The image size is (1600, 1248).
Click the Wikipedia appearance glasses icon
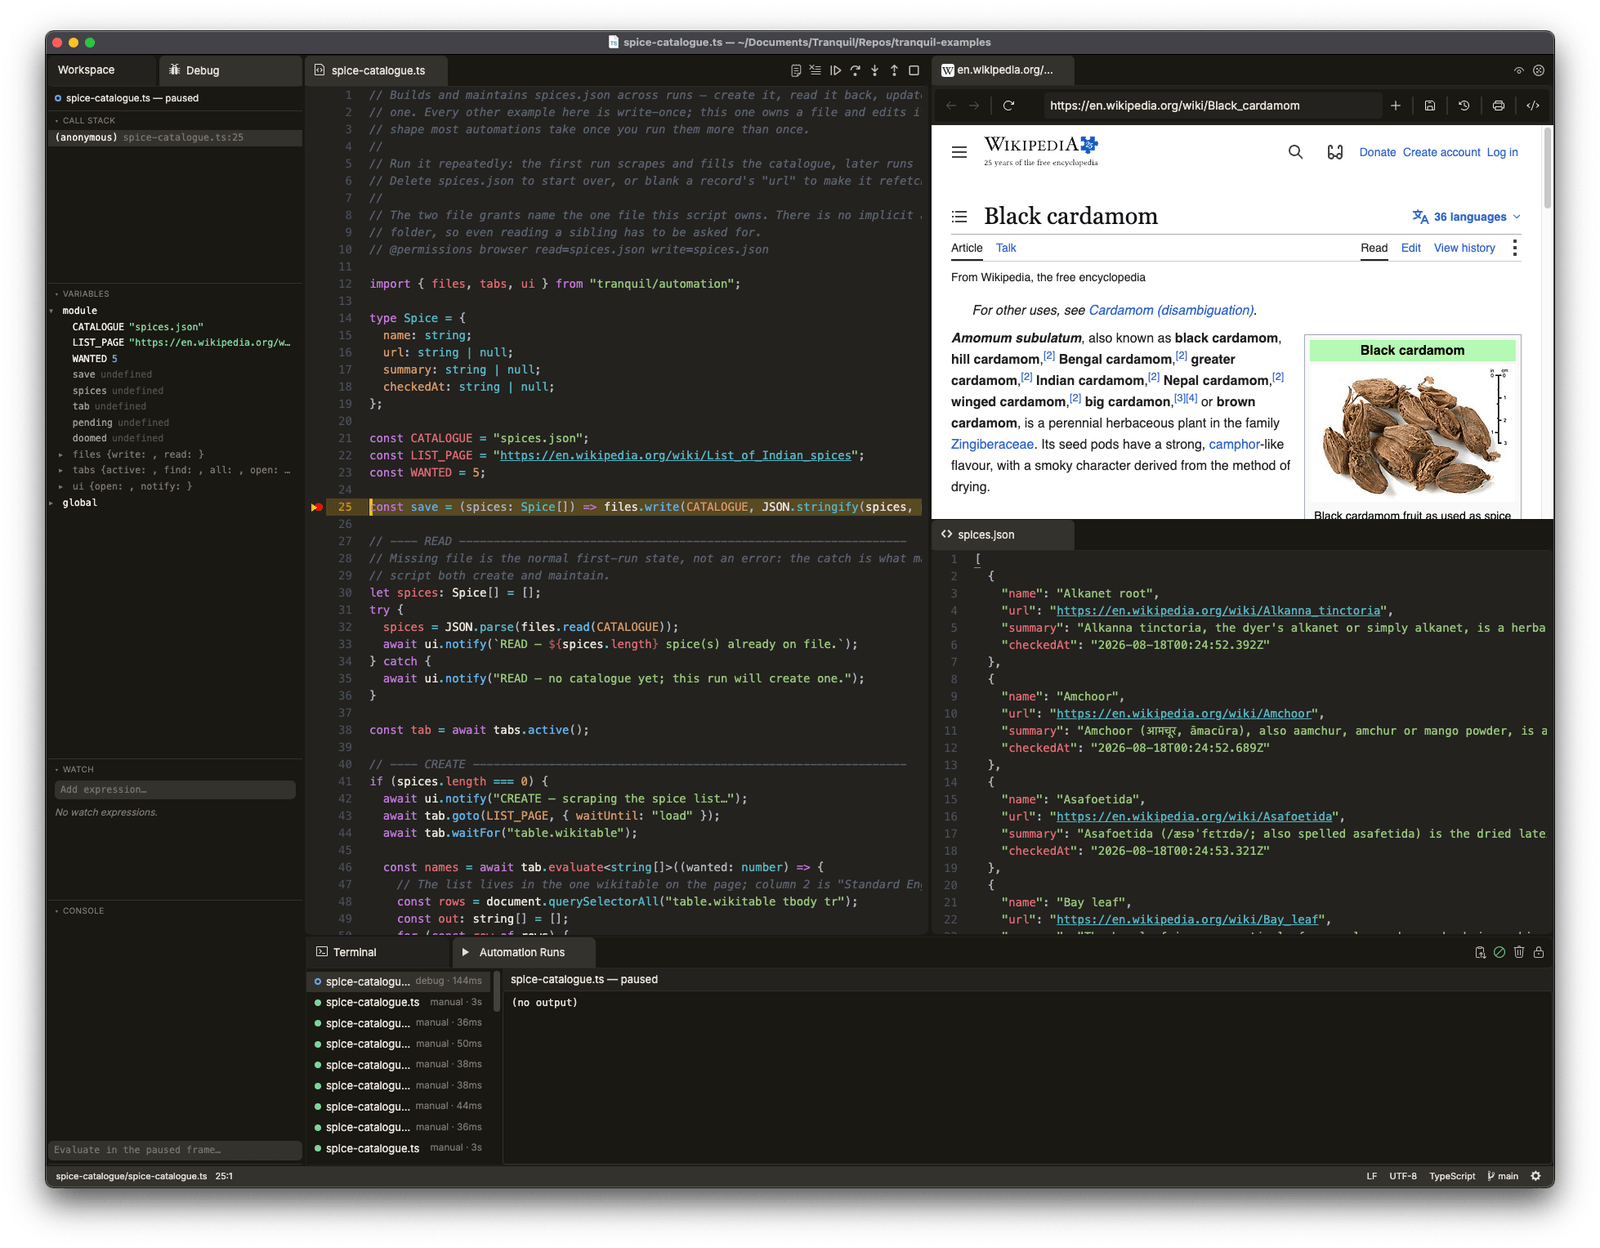click(1335, 152)
